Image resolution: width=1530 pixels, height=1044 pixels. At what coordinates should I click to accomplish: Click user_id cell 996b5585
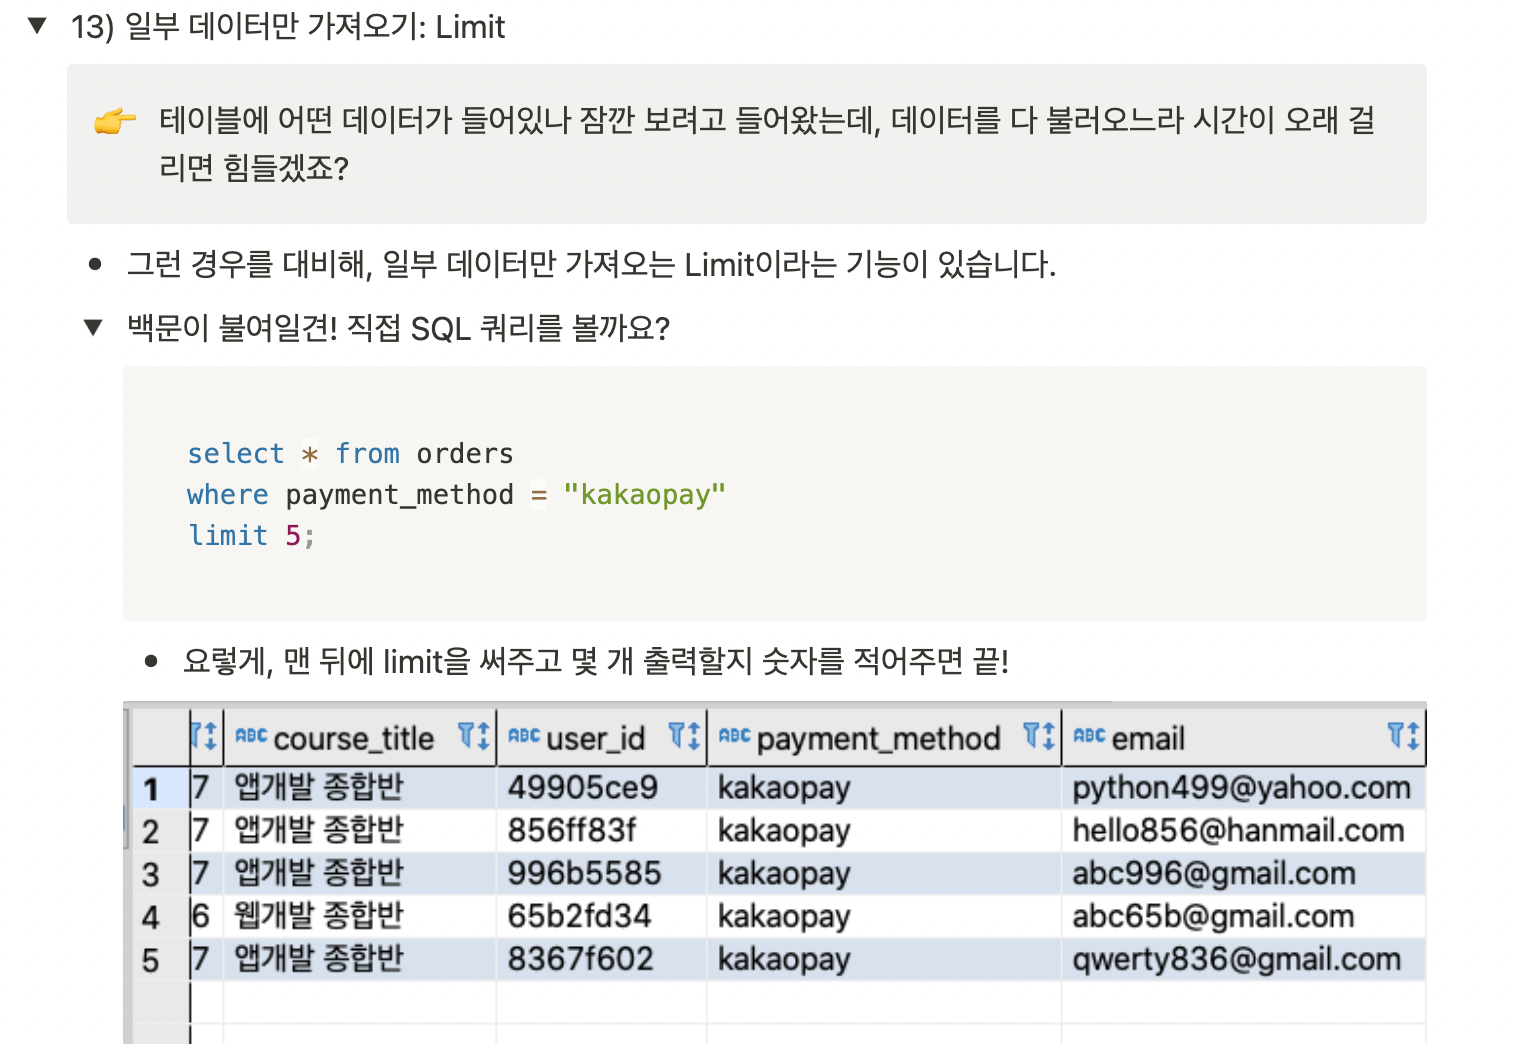pyautogui.click(x=601, y=874)
